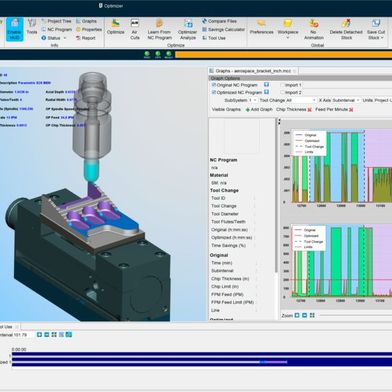Click the Optimized tool use timeline bar
The height and width of the screenshot is (392, 392).
202,362
